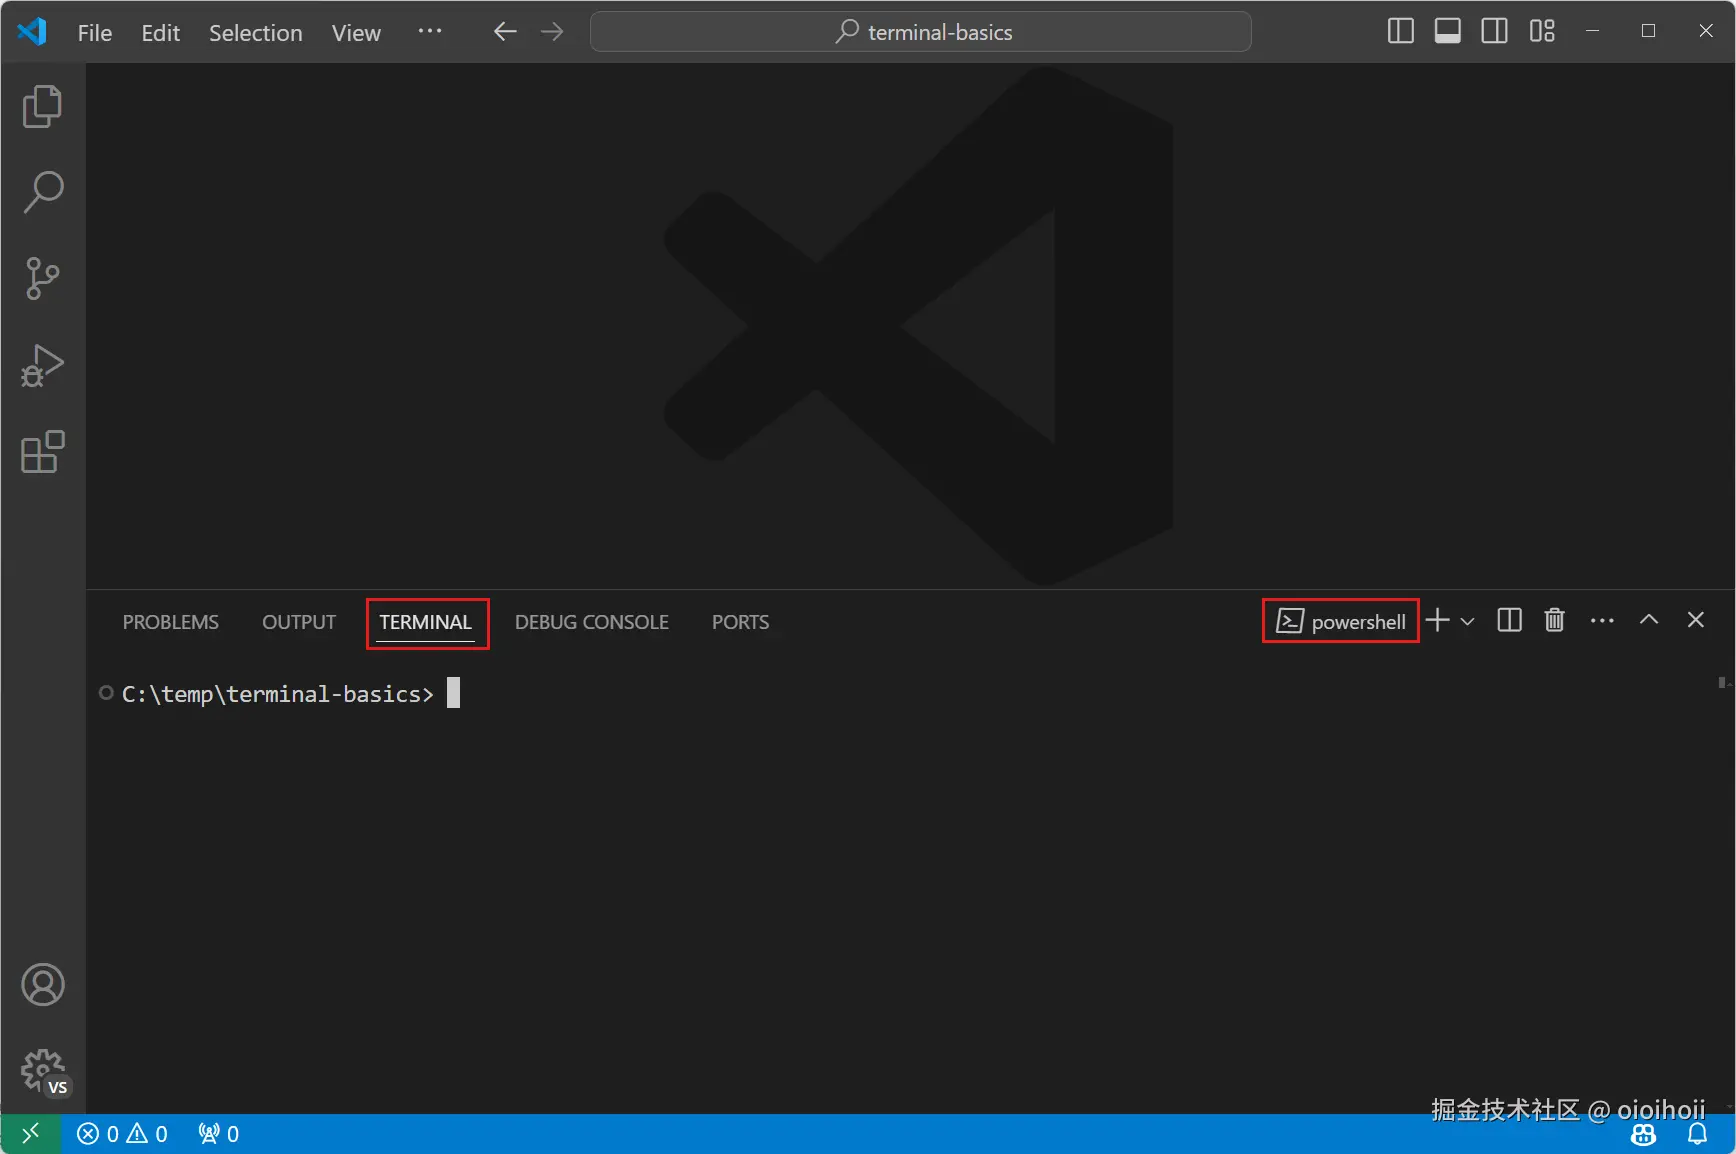Toggle the bottom panel layout icon

(1448, 31)
